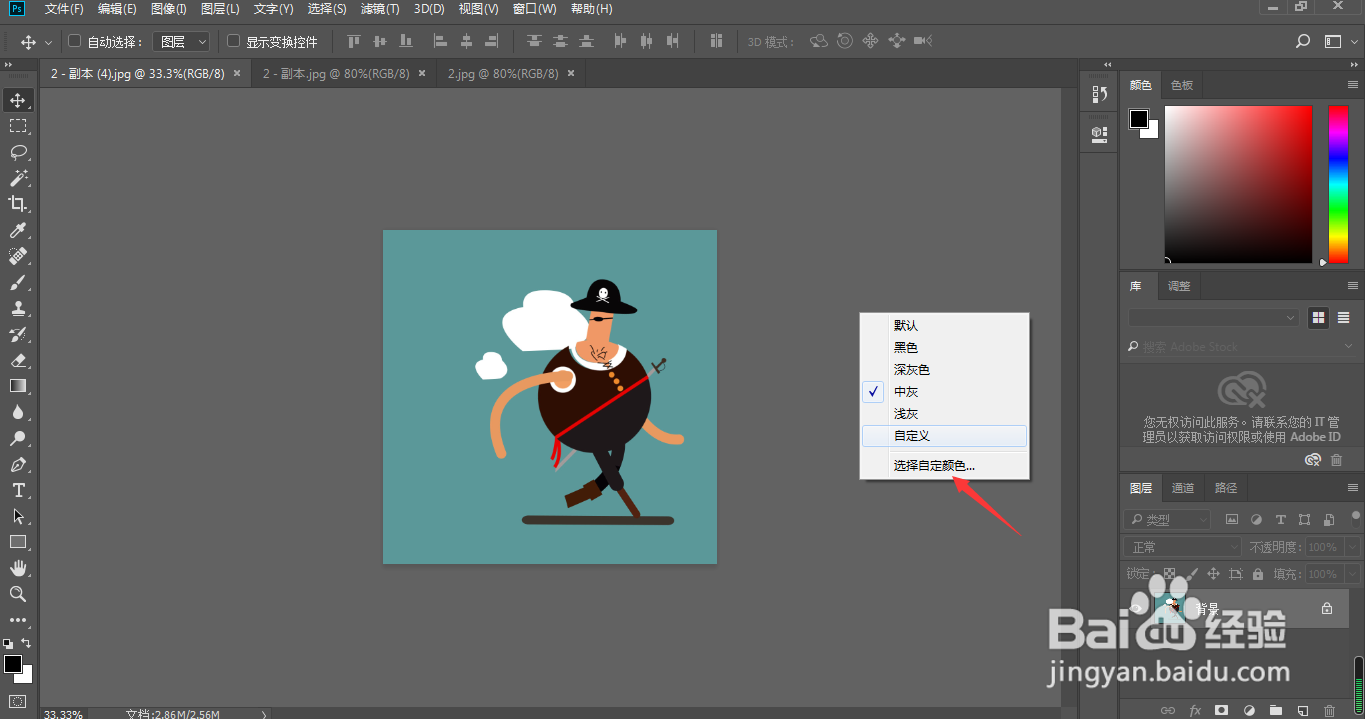Image resolution: width=1365 pixels, height=719 pixels.
Task: Open the 图层 auto-select target dropdown
Action: (x=182, y=42)
